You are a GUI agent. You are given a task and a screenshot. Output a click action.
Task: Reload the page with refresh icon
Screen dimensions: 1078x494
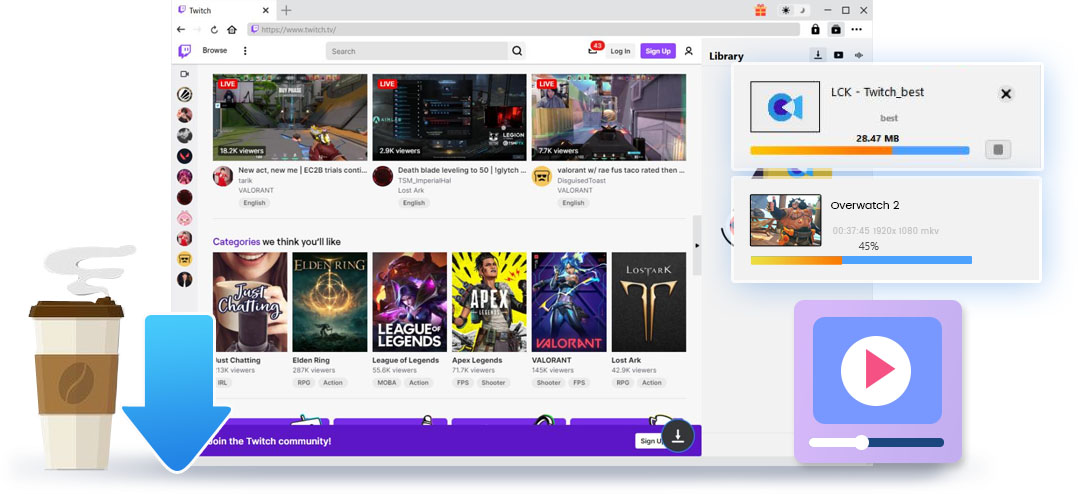coord(214,30)
